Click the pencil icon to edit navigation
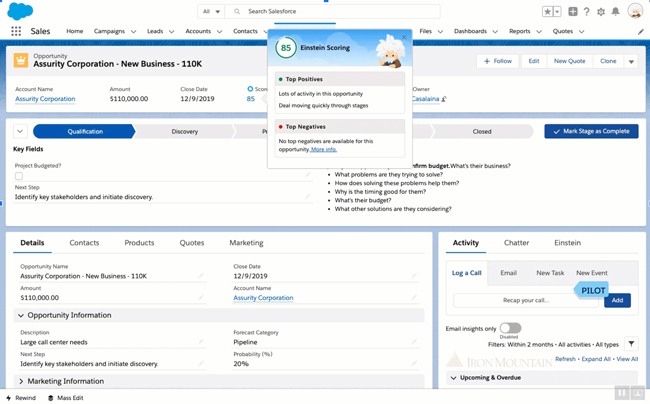Viewport: 650px width, 404px height. (641, 31)
